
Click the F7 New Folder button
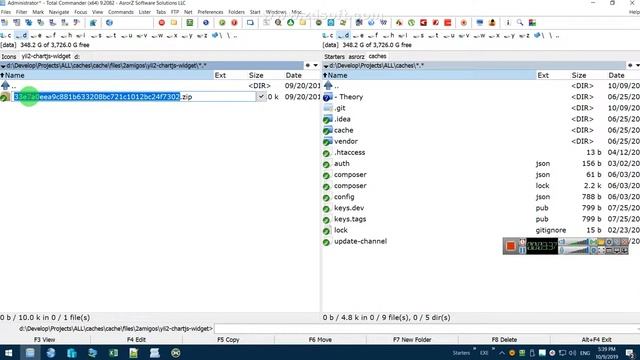[x=412, y=340]
